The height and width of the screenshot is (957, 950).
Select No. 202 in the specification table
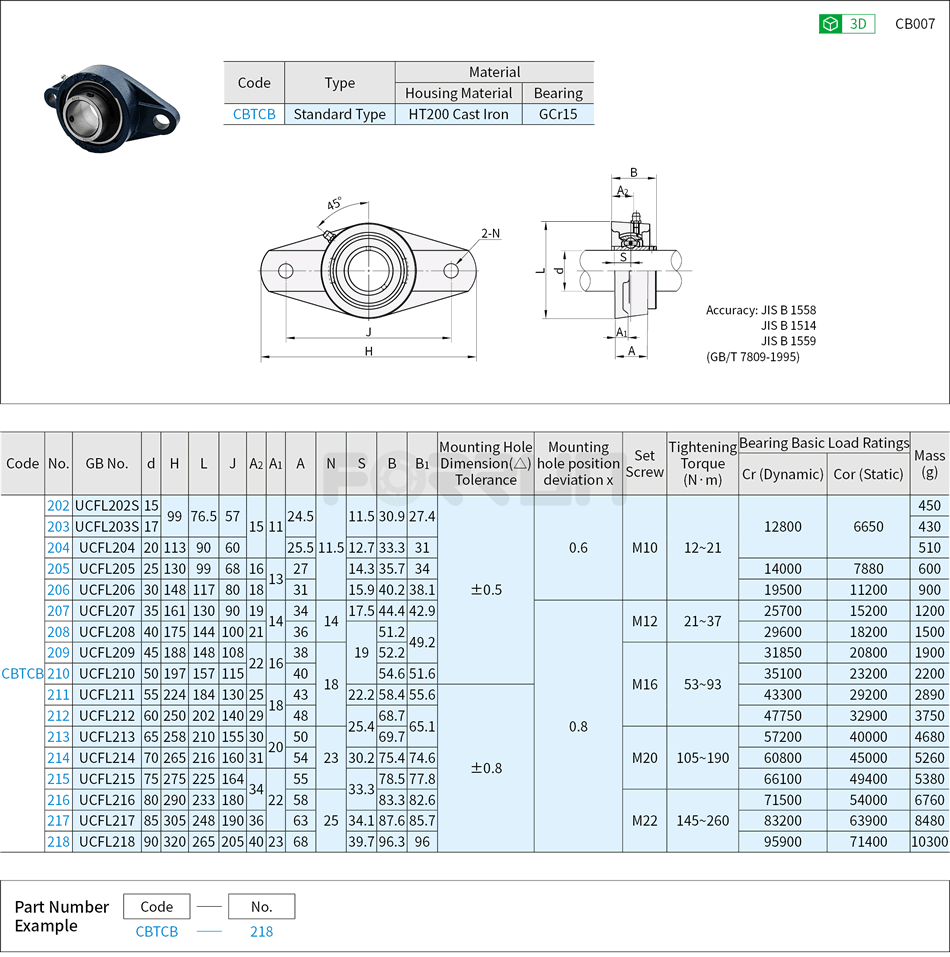pyautogui.click(x=58, y=505)
